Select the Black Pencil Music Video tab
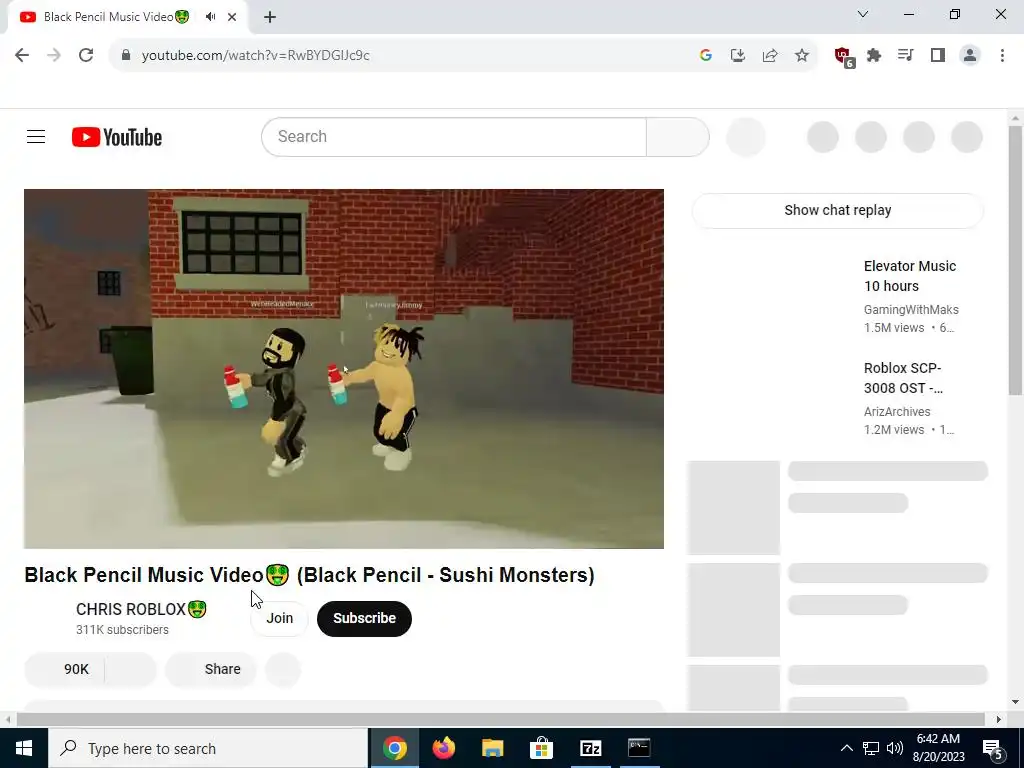 pos(116,17)
